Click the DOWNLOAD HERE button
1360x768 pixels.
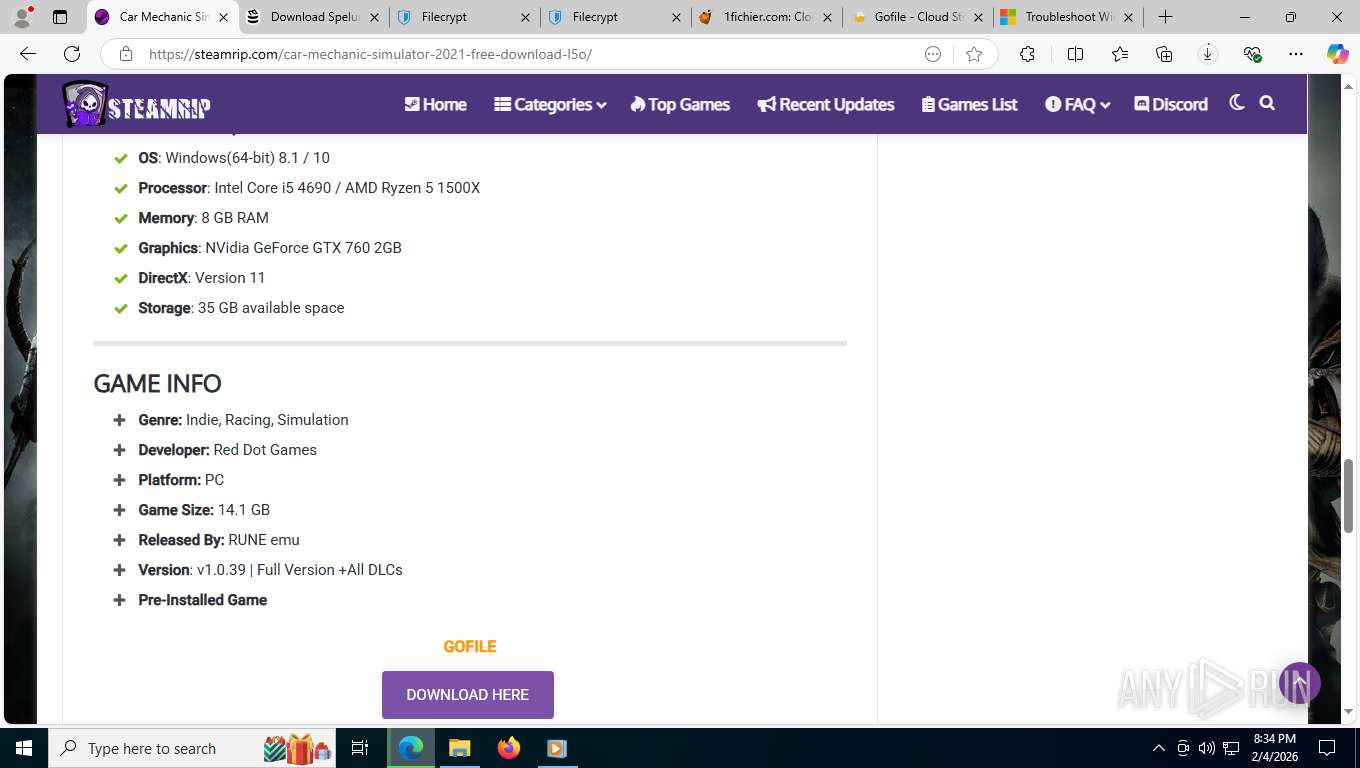[x=468, y=695]
